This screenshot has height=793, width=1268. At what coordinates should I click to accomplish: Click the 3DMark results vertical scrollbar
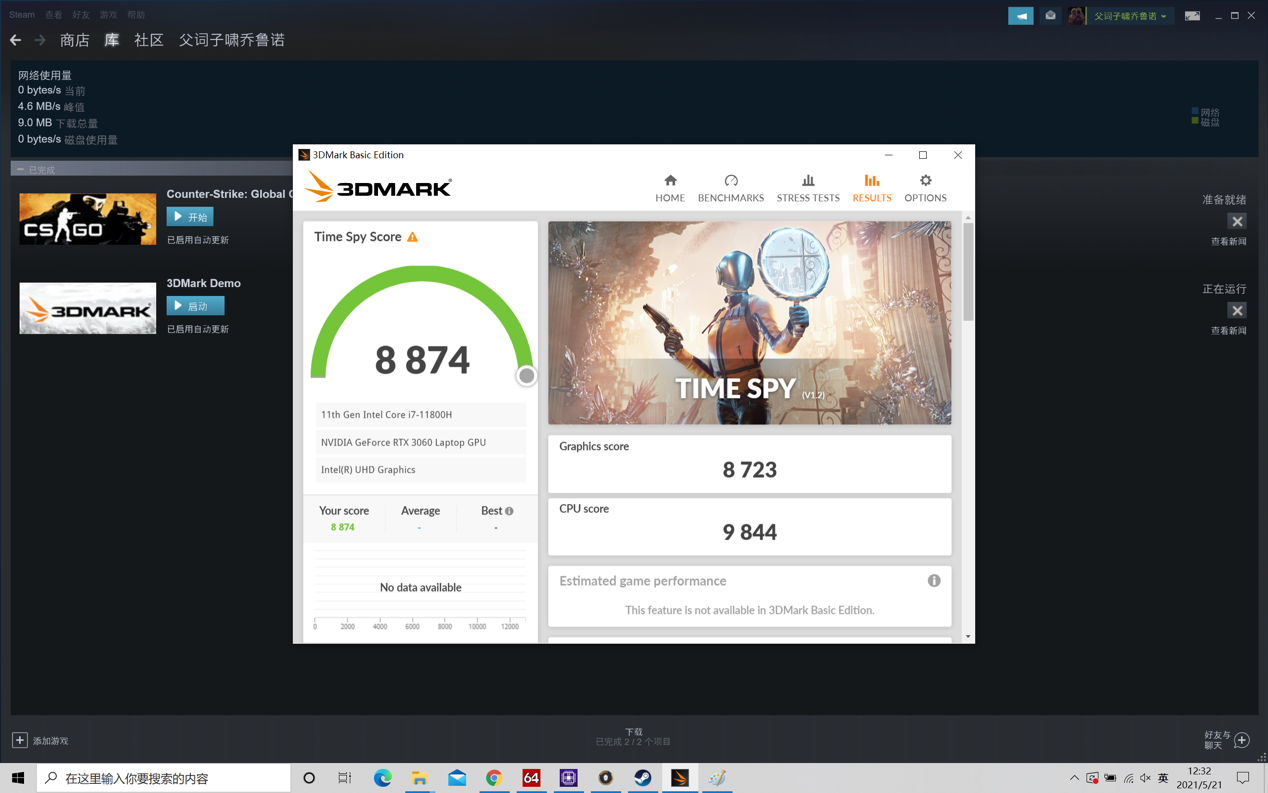(x=967, y=272)
